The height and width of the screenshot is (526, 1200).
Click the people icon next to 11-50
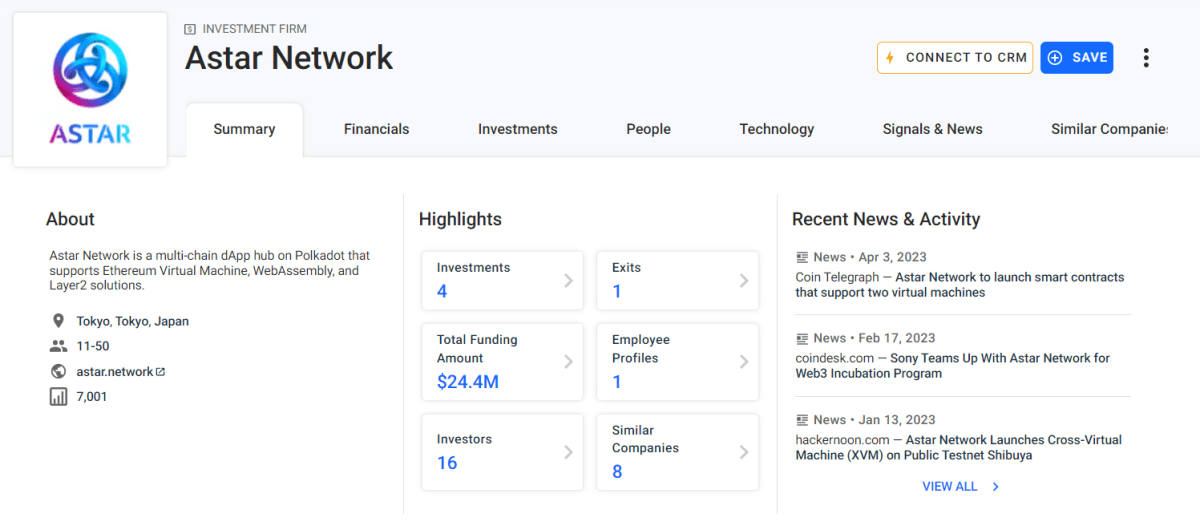(58, 346)
